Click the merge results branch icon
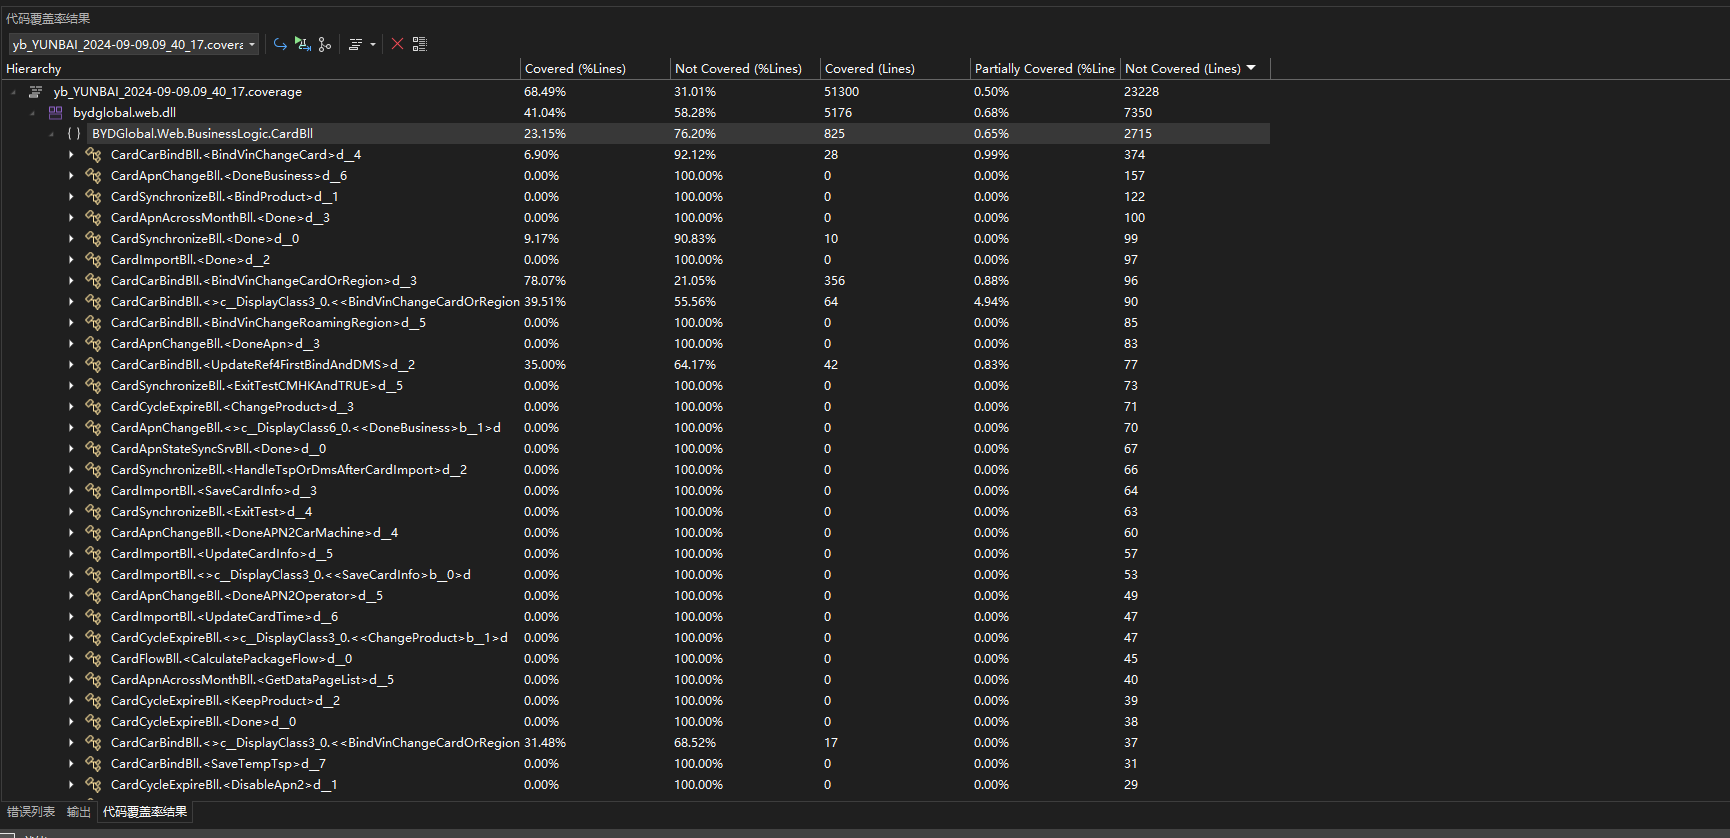Screen dimensions: 1730x838 tap(325, 44)
